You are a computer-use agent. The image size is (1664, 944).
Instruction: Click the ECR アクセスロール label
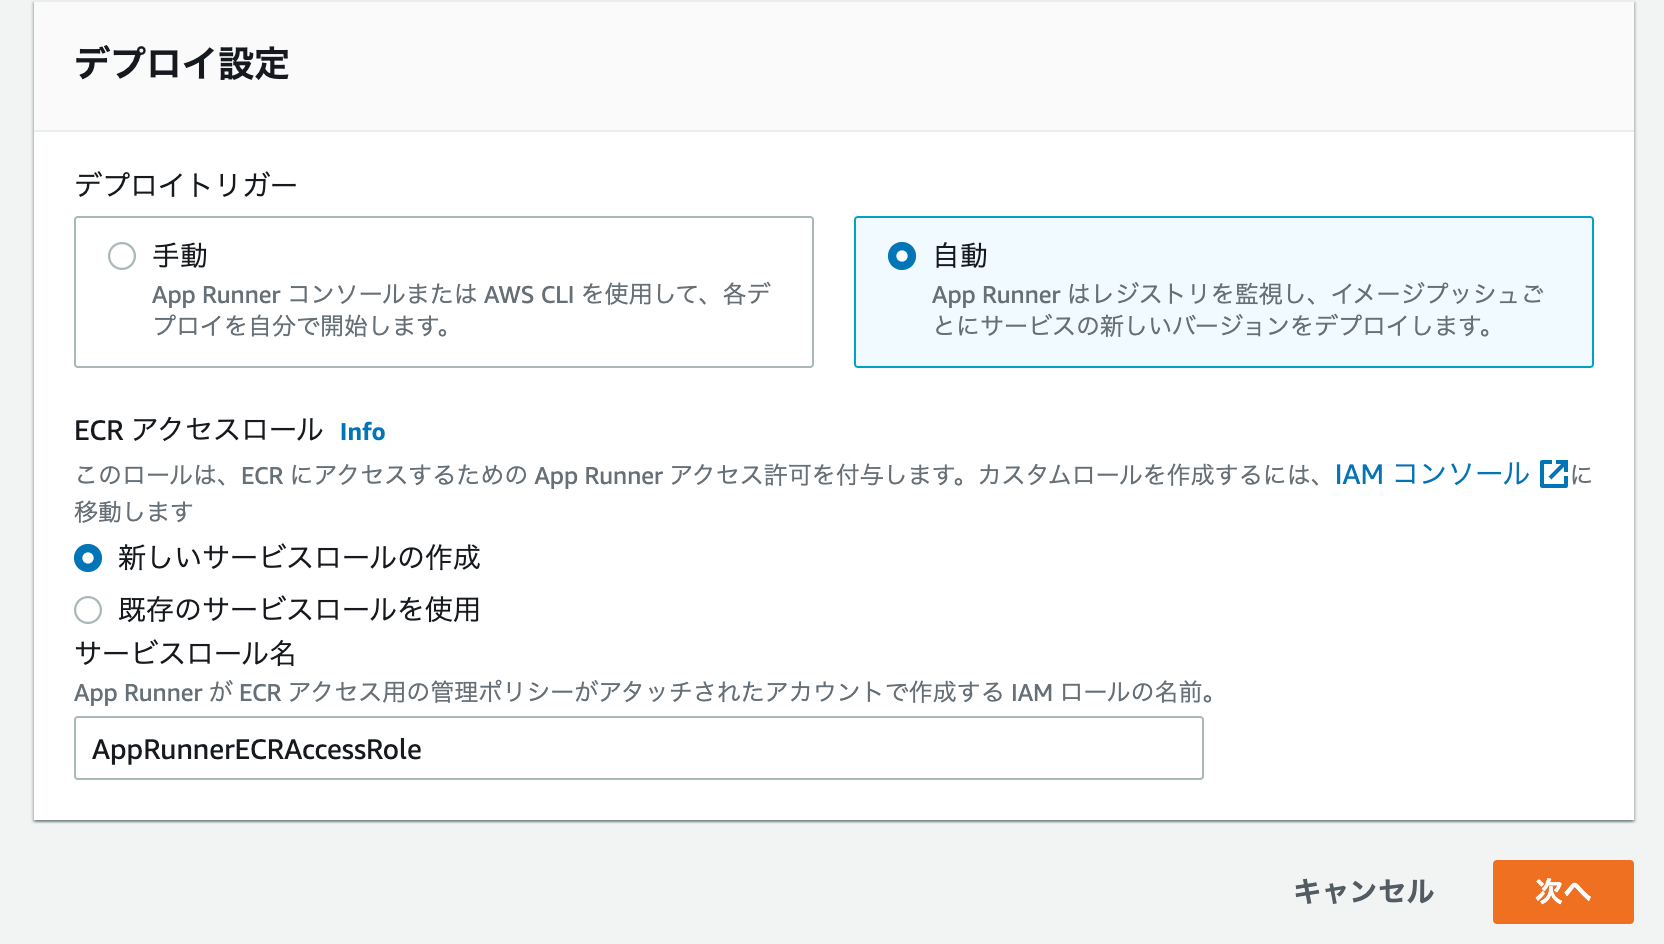[198, 430]
